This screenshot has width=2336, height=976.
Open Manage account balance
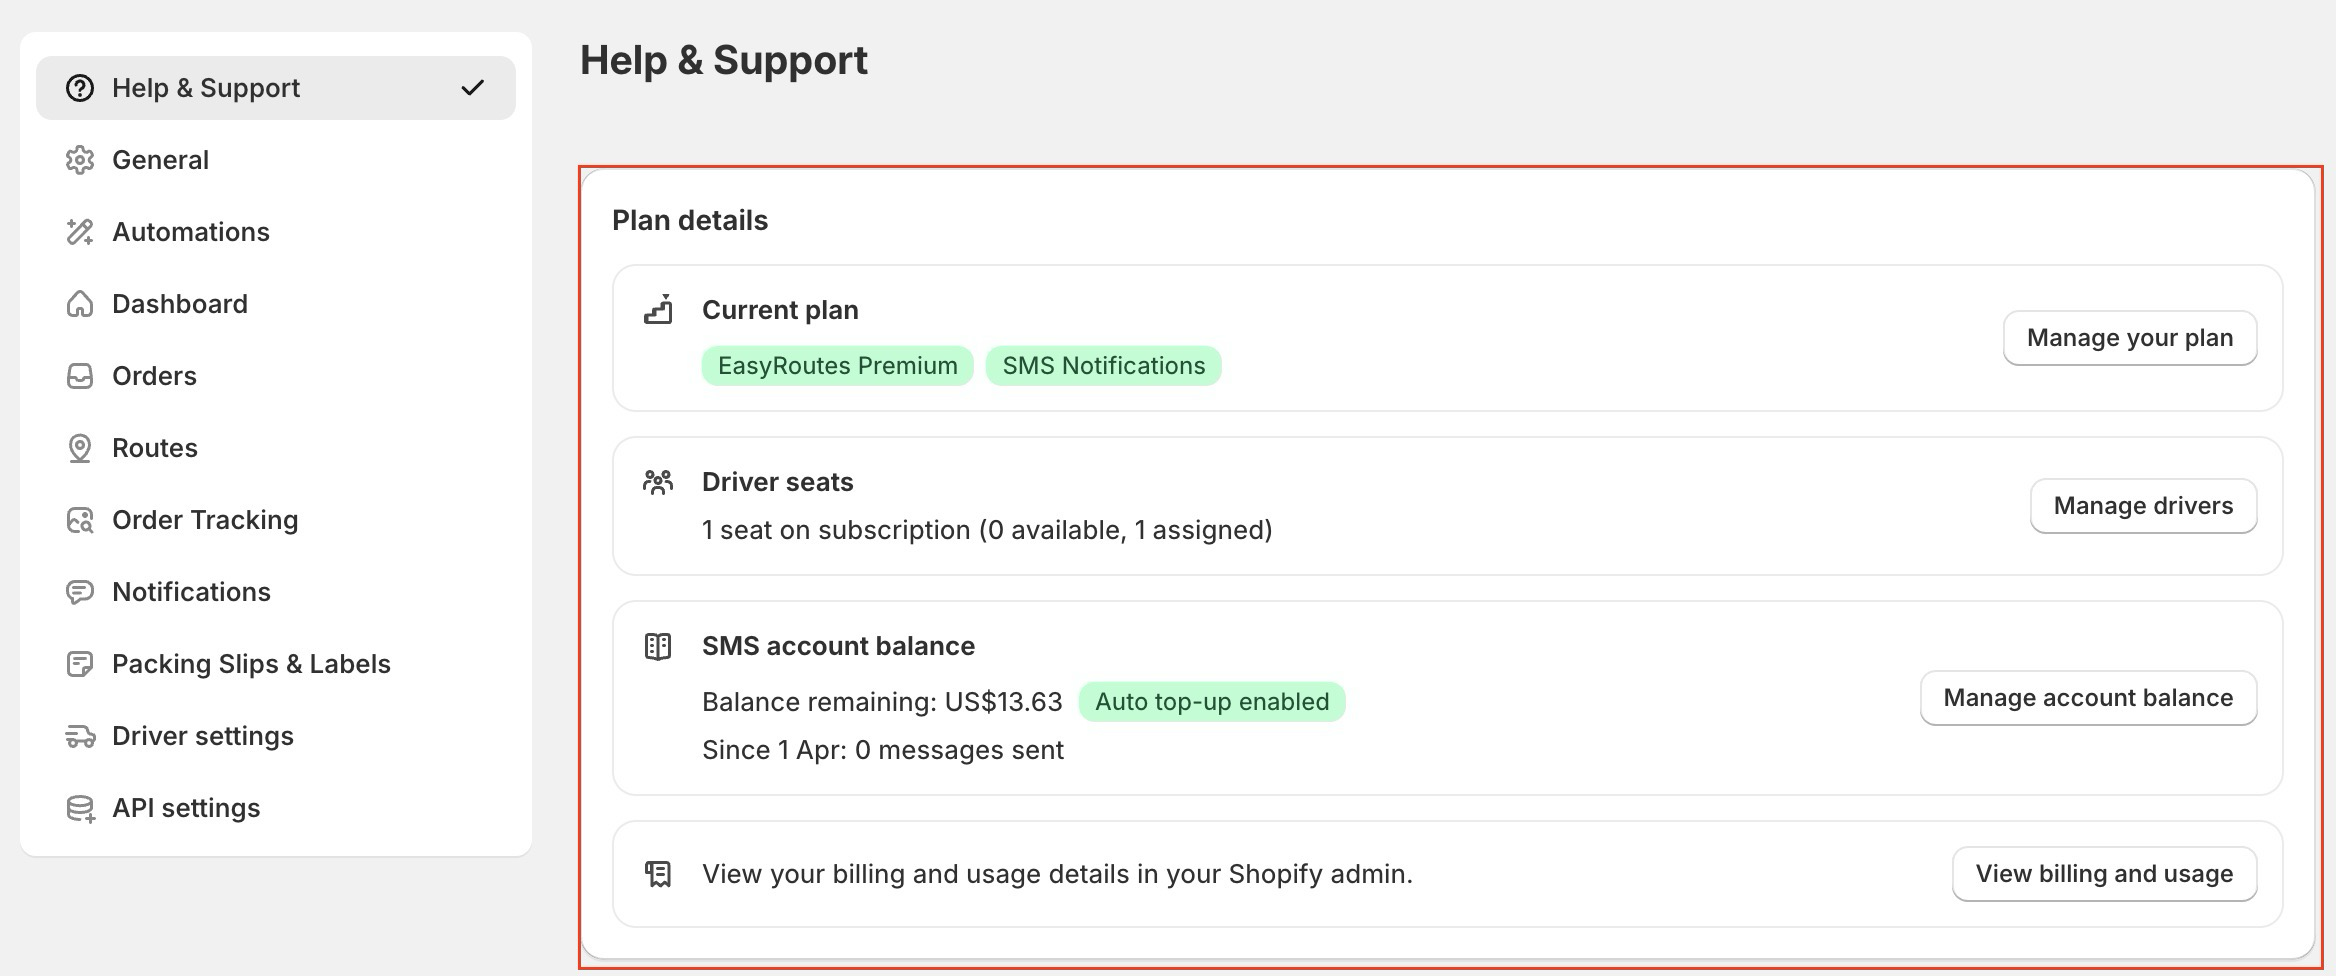tap(2088, 698)
